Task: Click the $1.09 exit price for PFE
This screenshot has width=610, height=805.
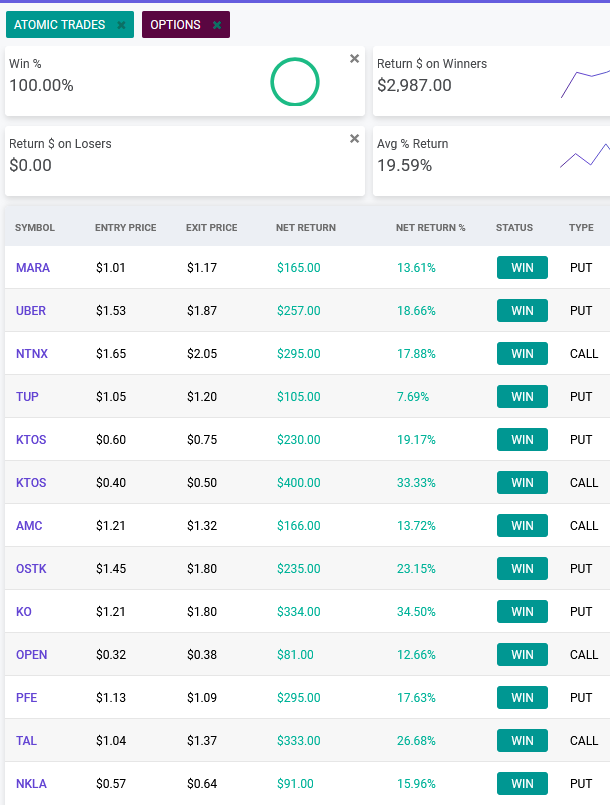Action: [202, 698]
